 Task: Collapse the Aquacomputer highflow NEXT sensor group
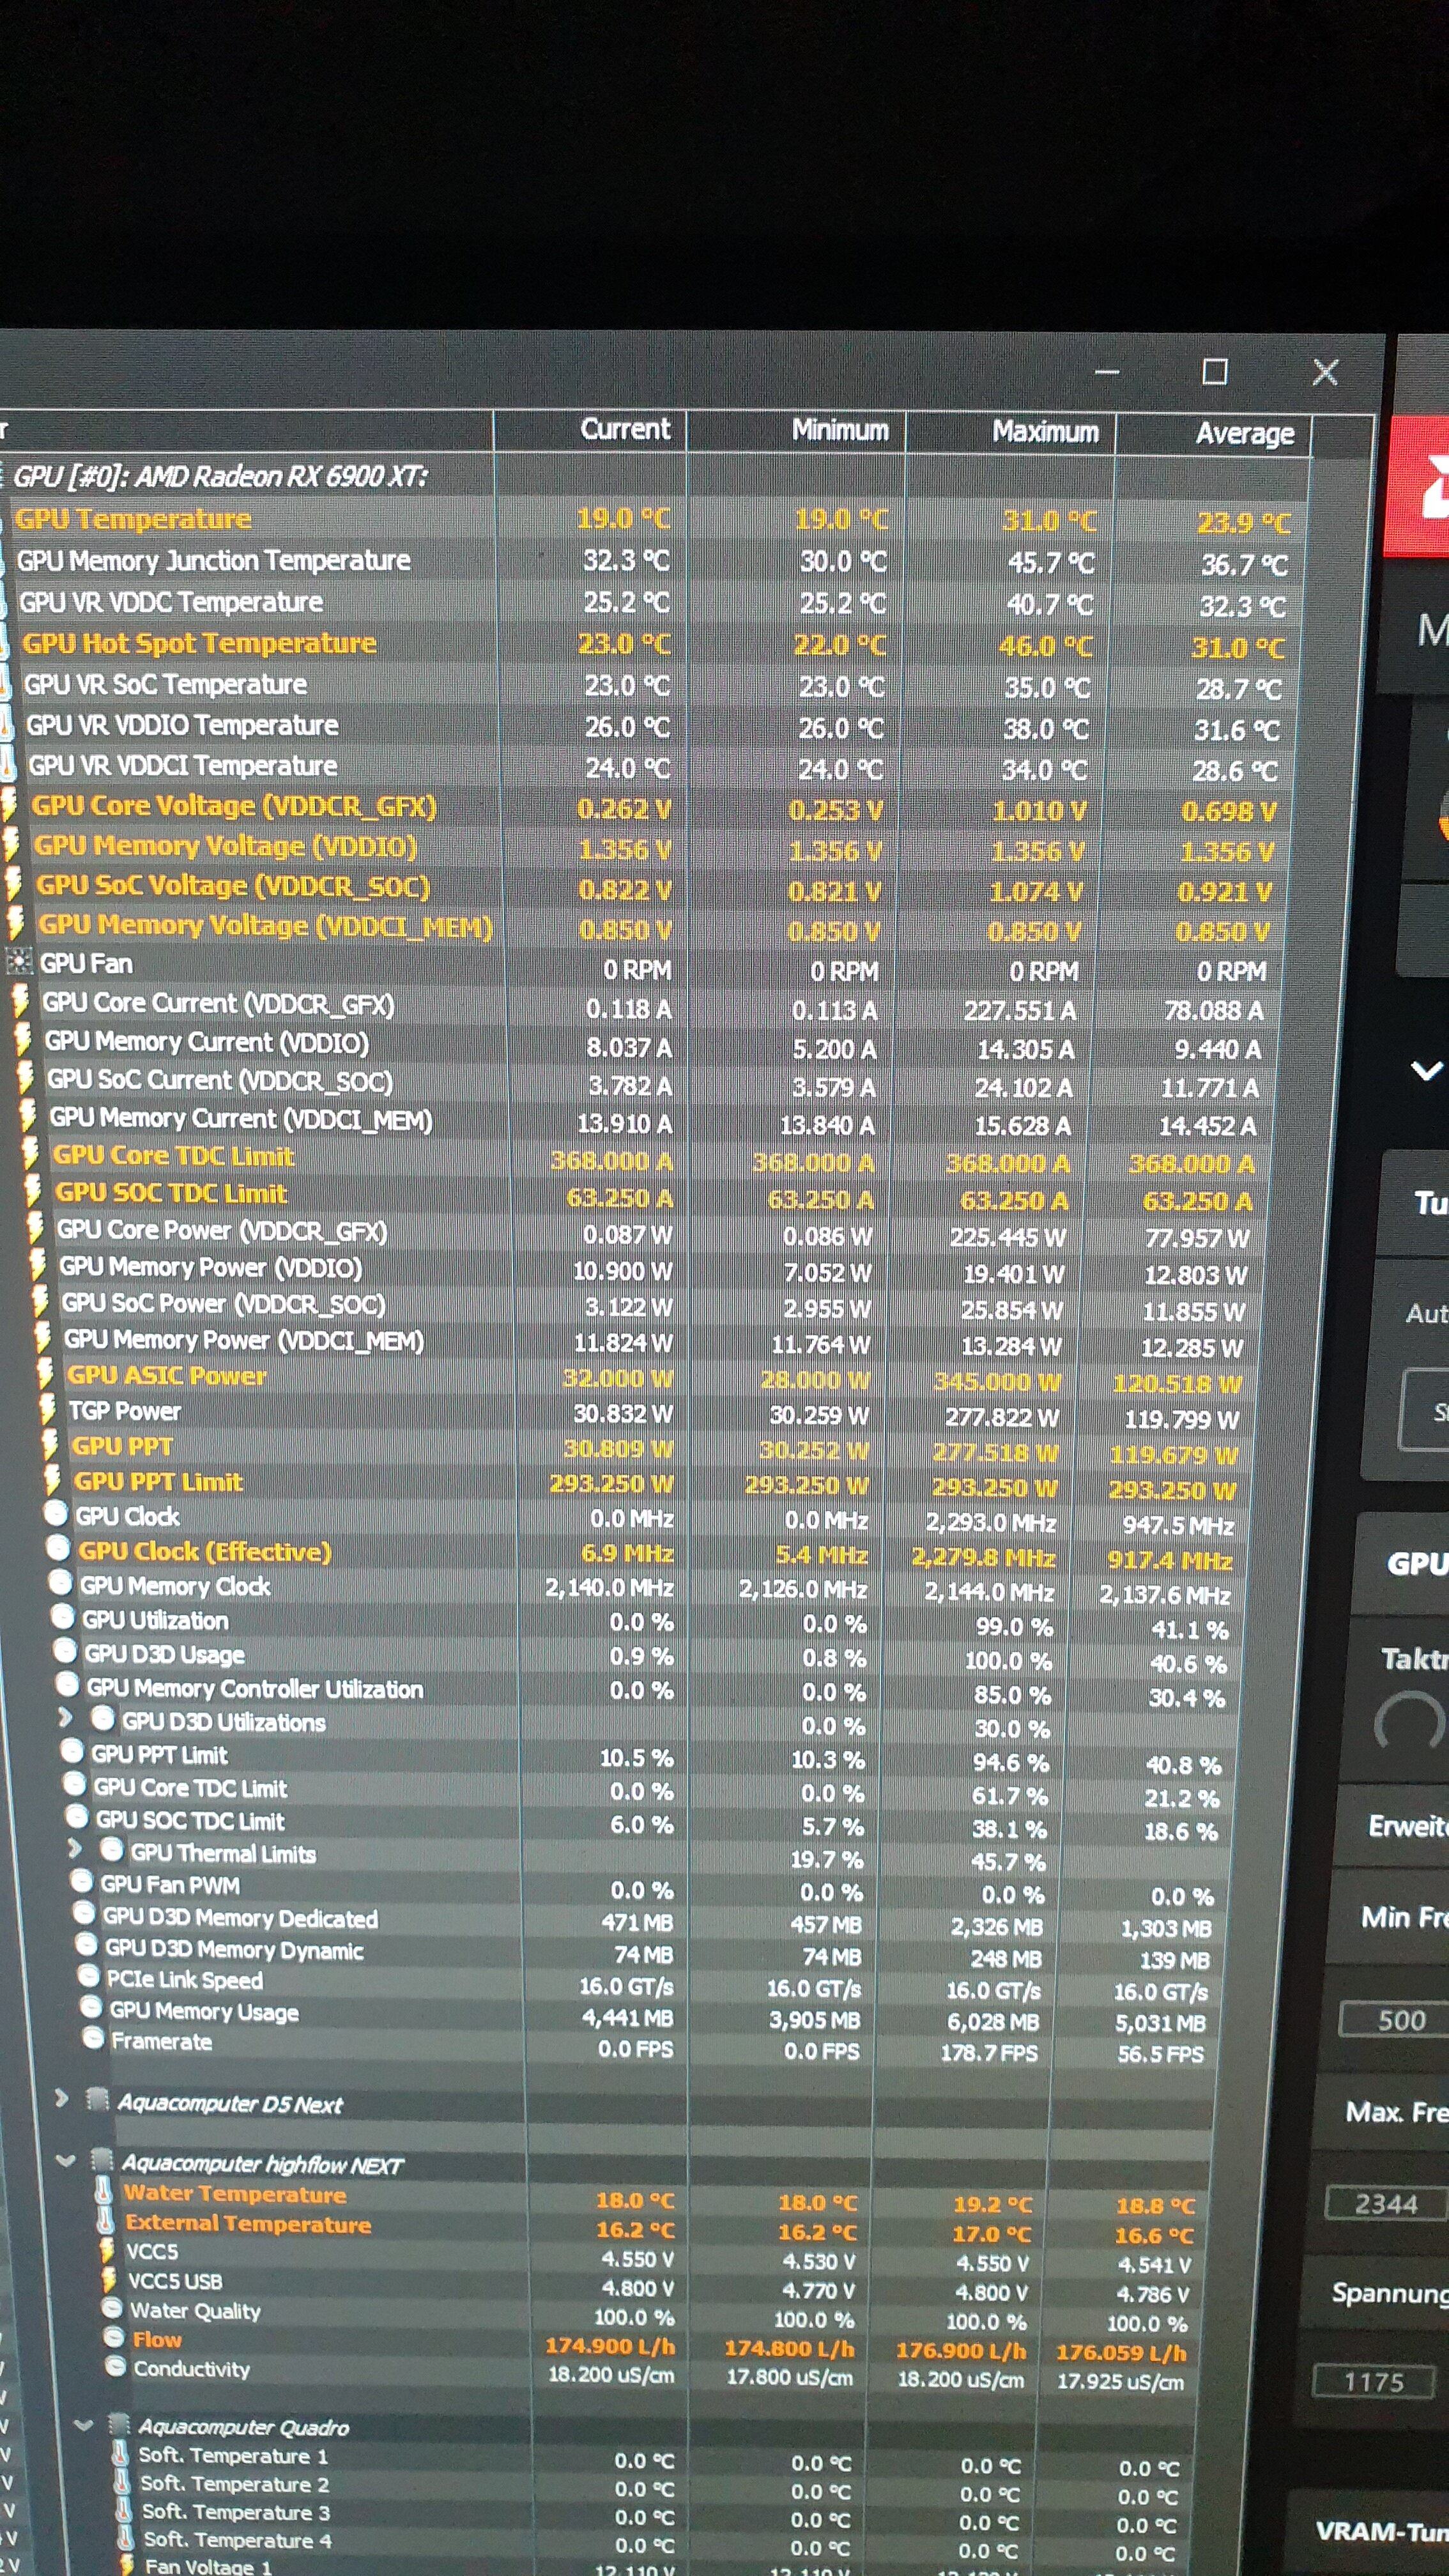pyautogui.click(x=66, y=2160)
